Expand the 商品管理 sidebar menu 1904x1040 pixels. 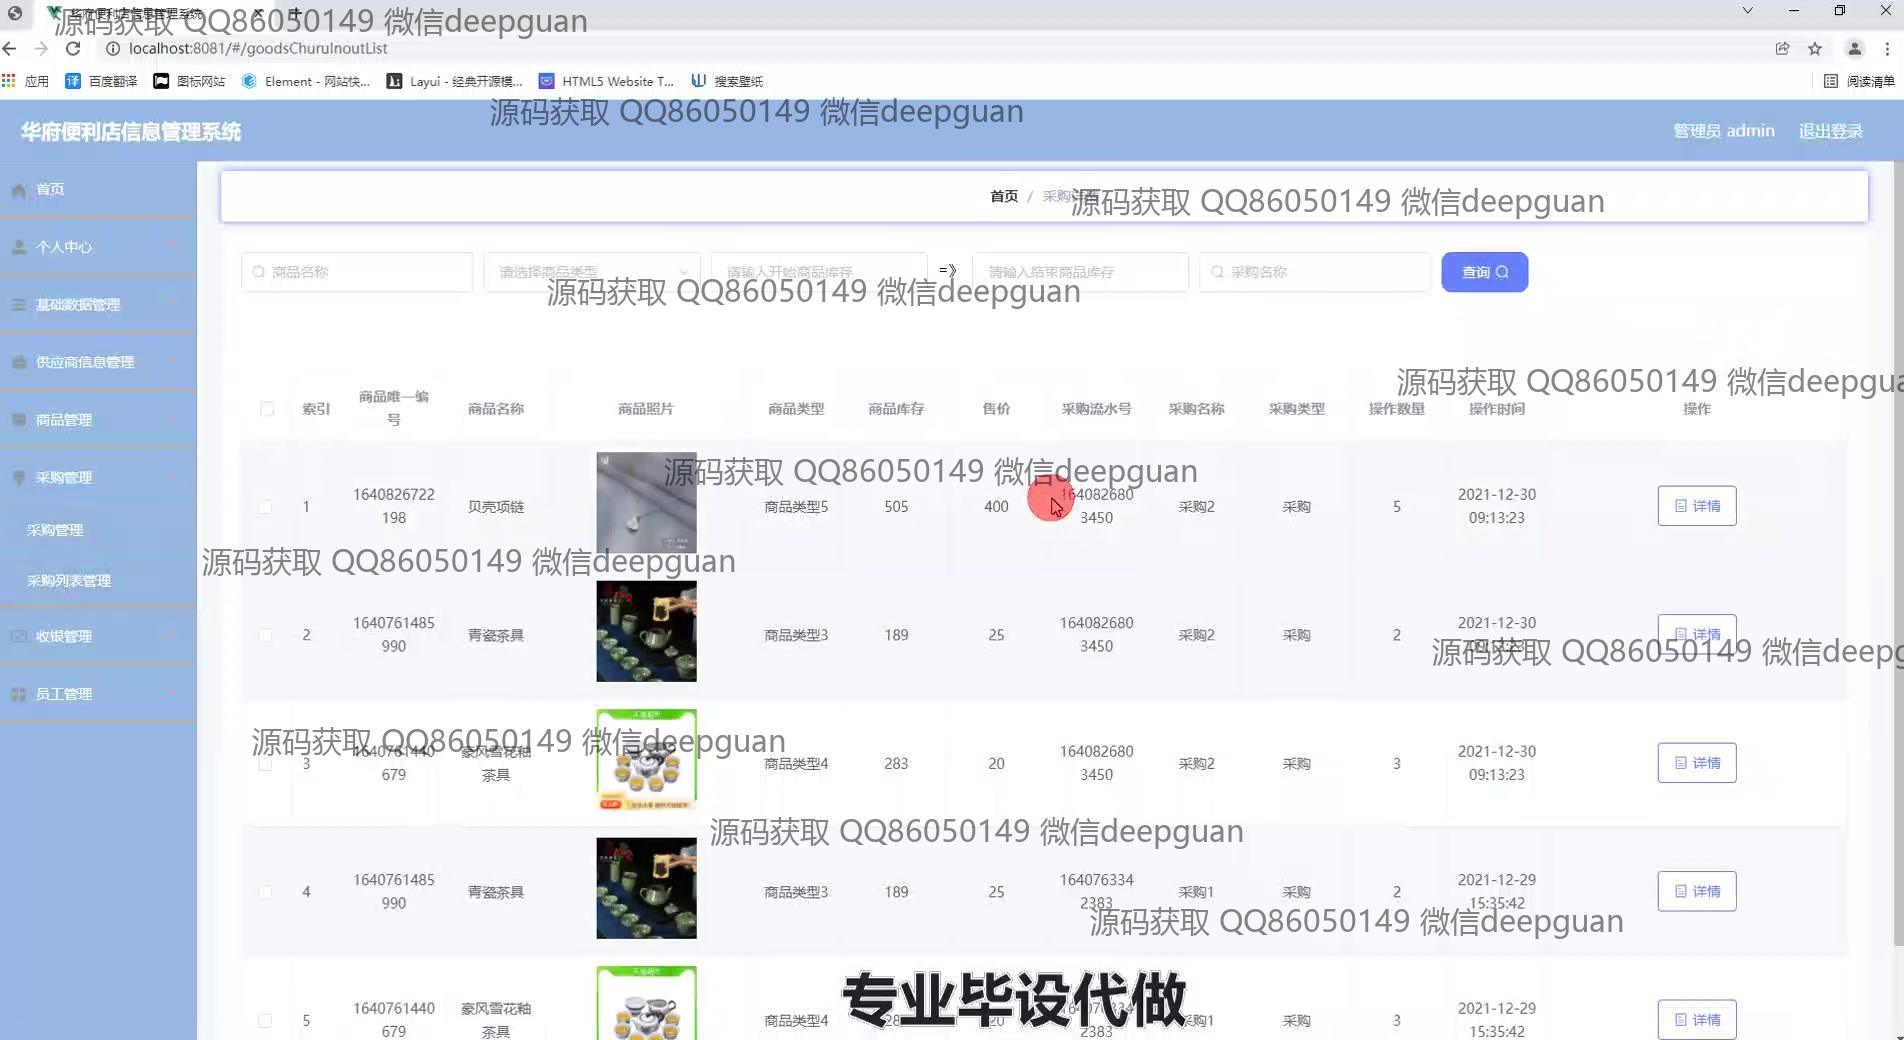[98, 420]
